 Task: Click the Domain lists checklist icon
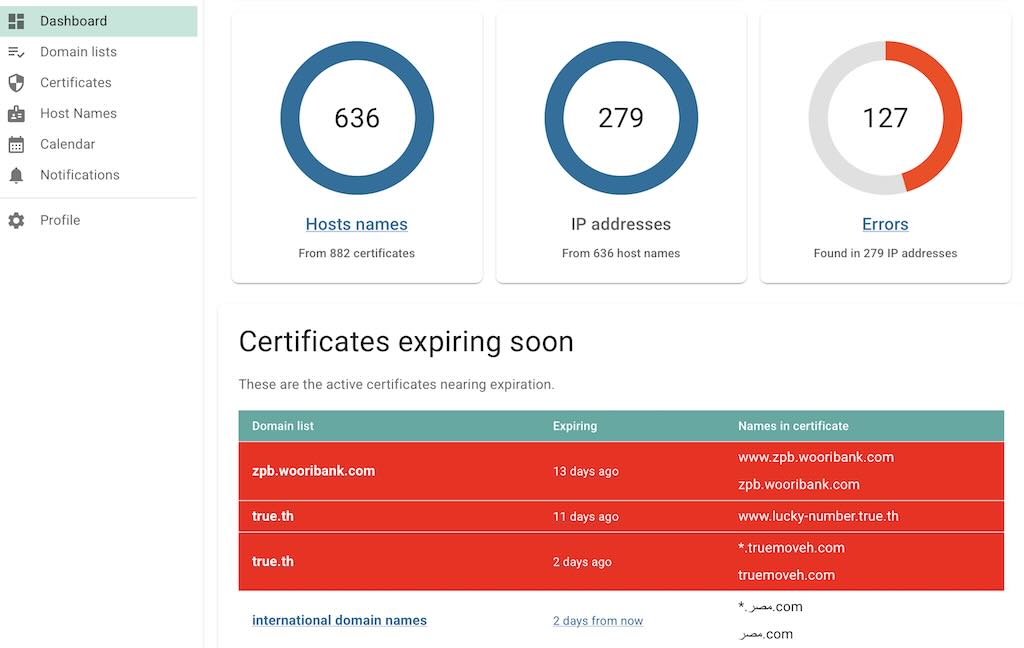pos(16,52)
